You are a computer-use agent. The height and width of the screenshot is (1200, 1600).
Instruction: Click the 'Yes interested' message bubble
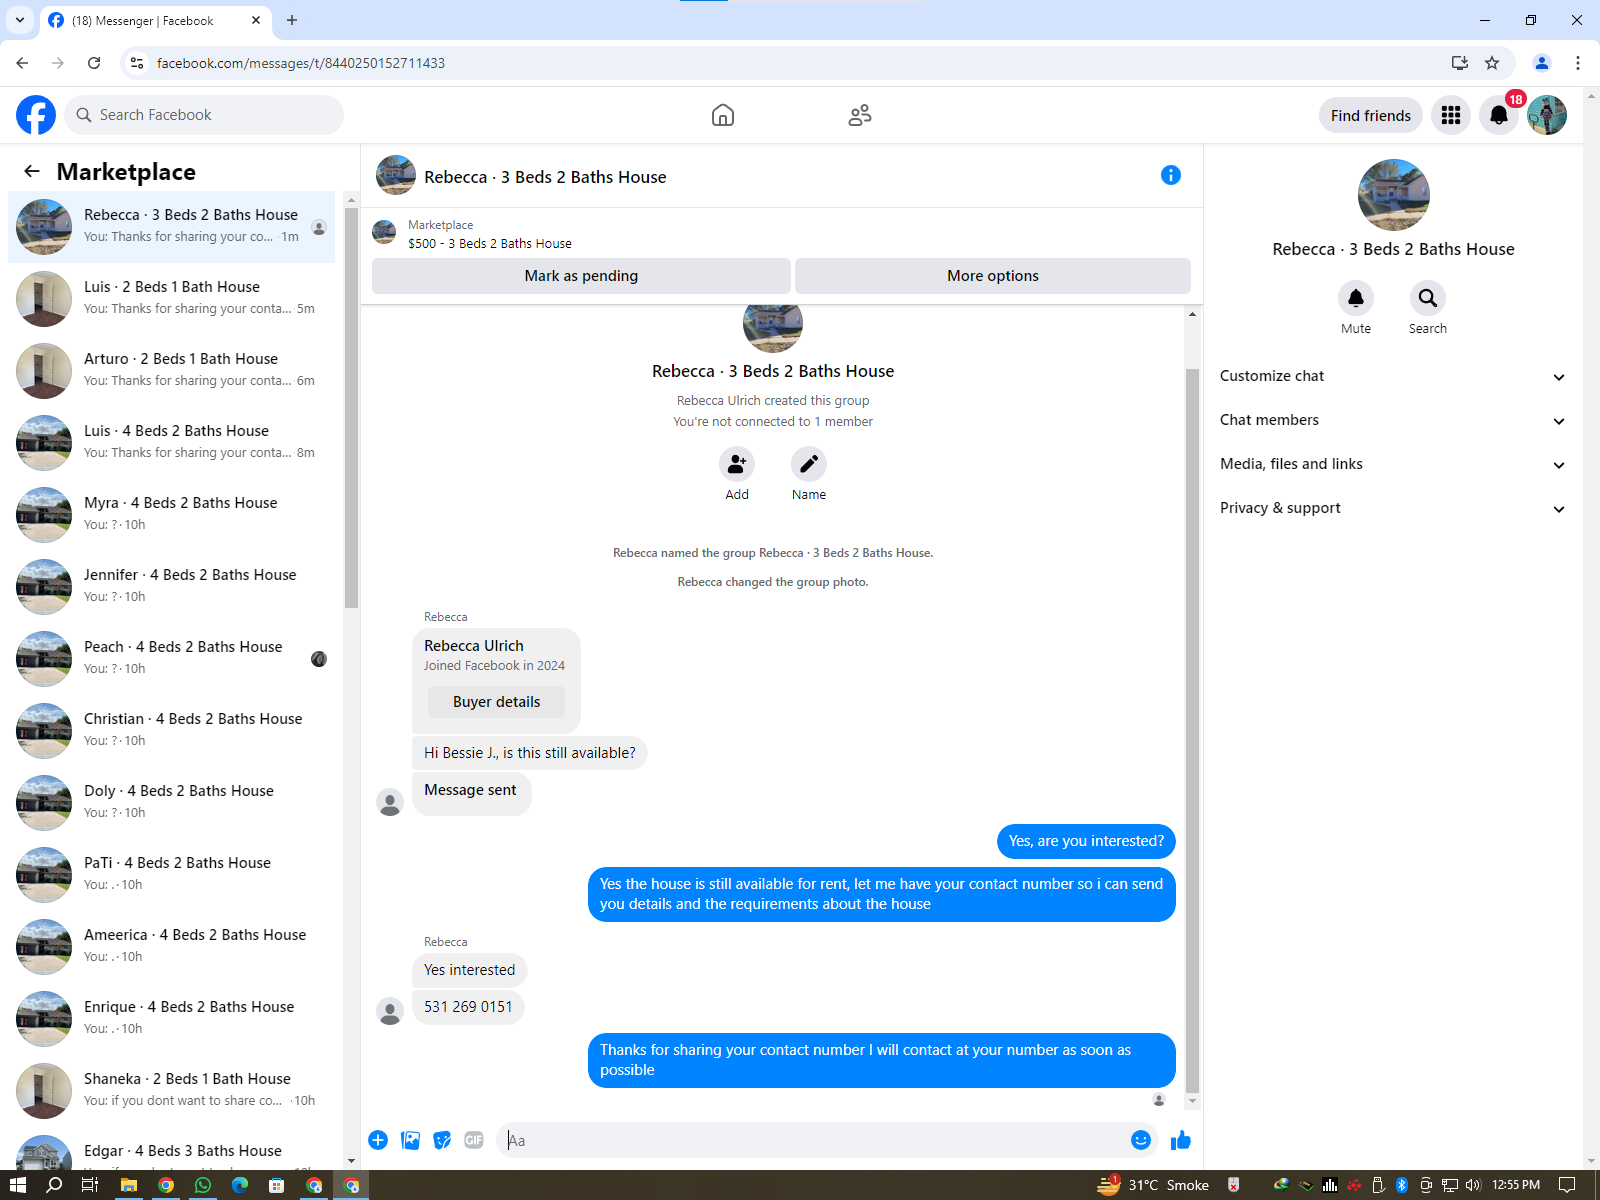pos(469,970)
